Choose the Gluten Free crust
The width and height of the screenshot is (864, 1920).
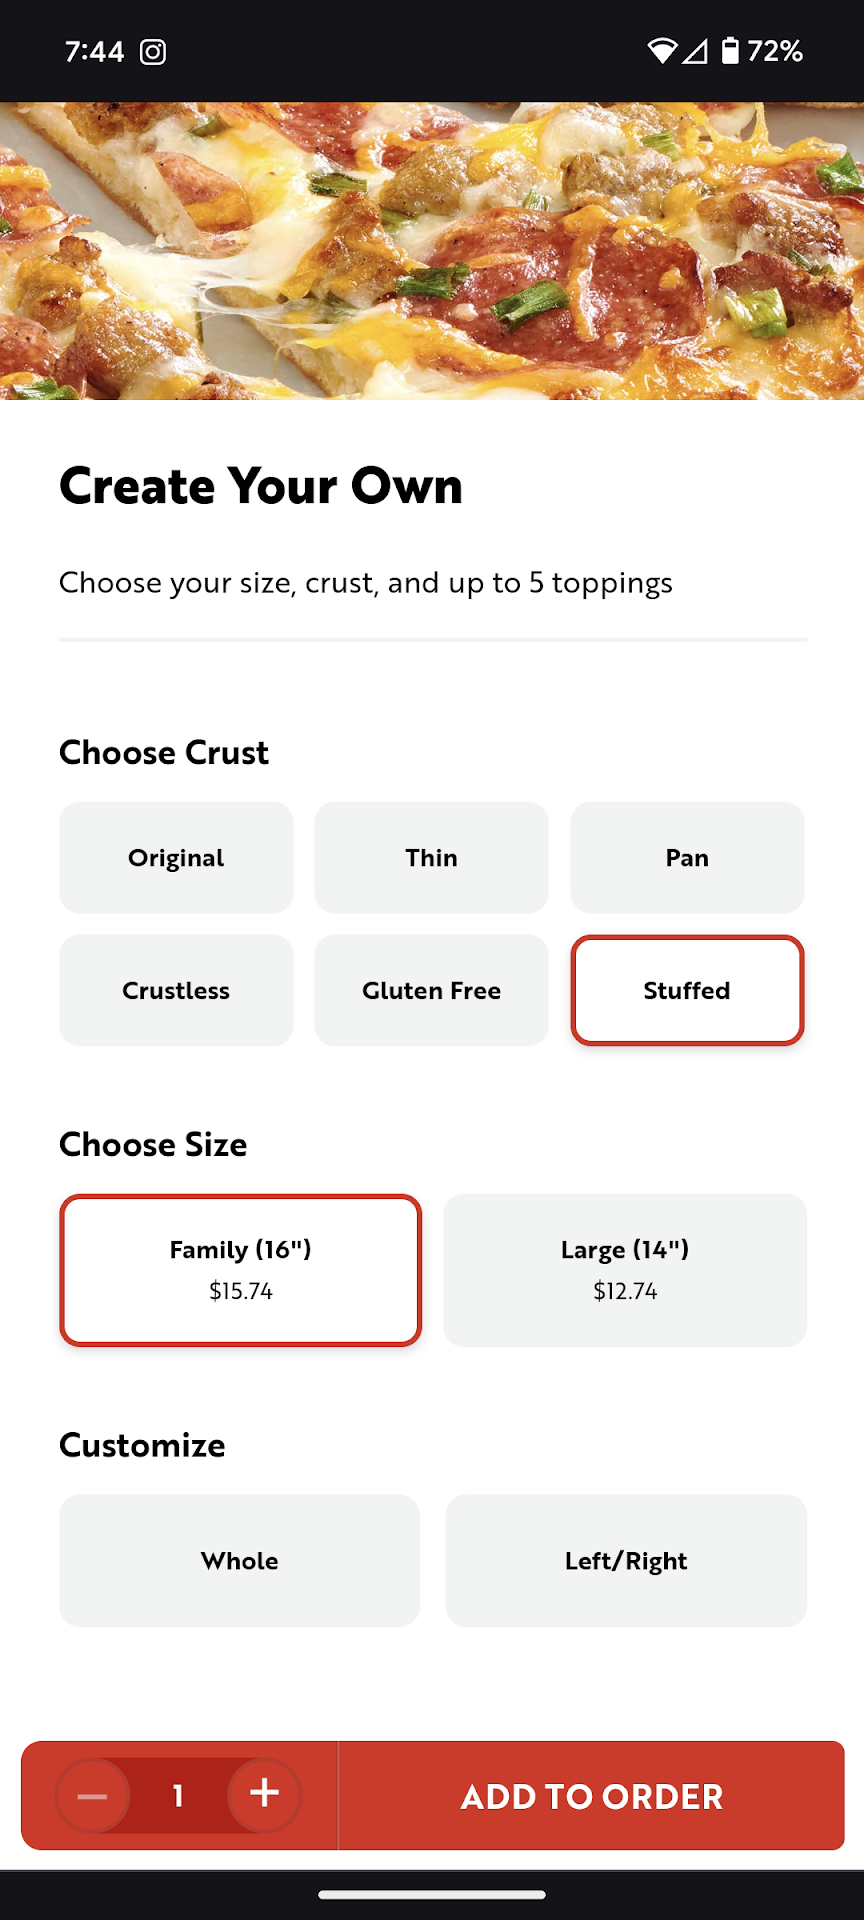pos(432,991)
